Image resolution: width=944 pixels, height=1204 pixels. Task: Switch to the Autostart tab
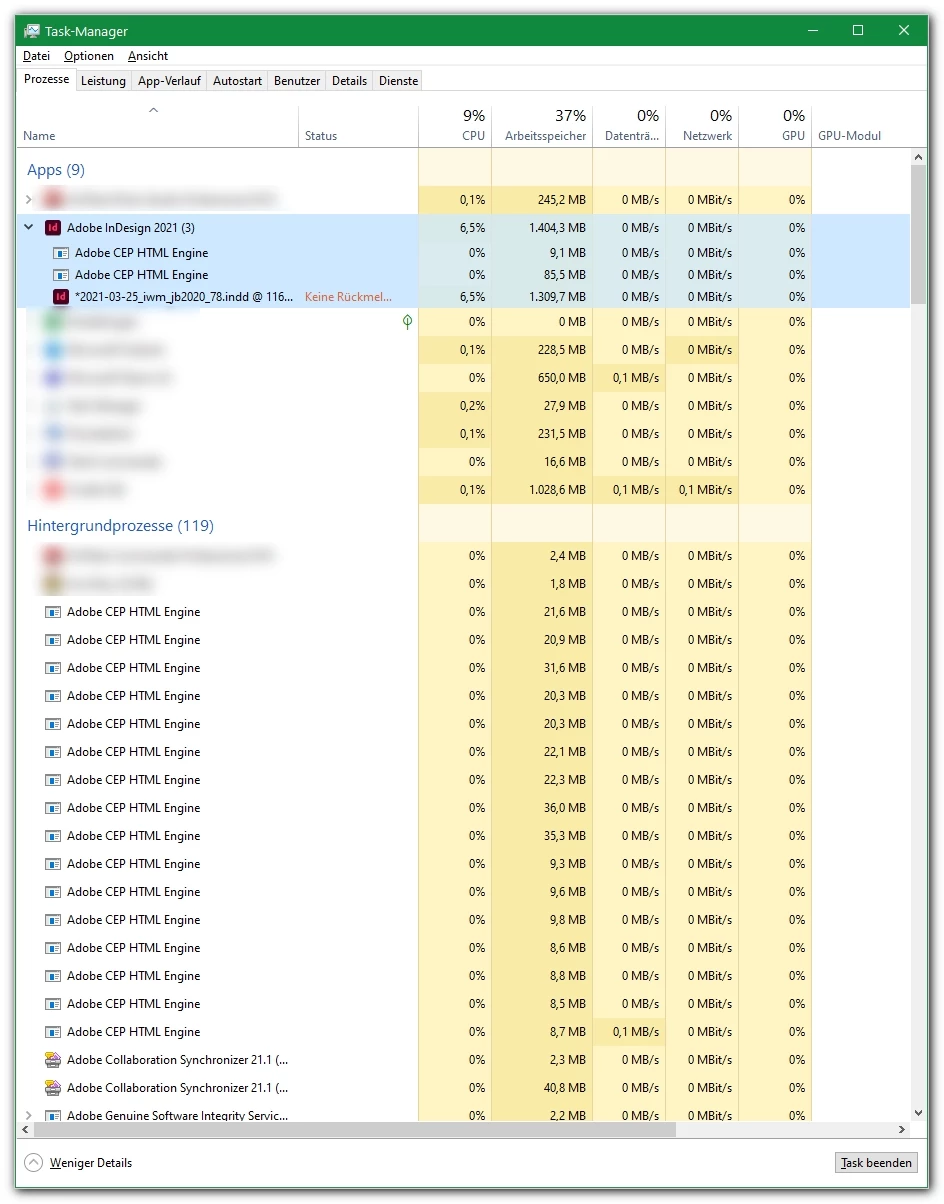click(x=238, y=81)
